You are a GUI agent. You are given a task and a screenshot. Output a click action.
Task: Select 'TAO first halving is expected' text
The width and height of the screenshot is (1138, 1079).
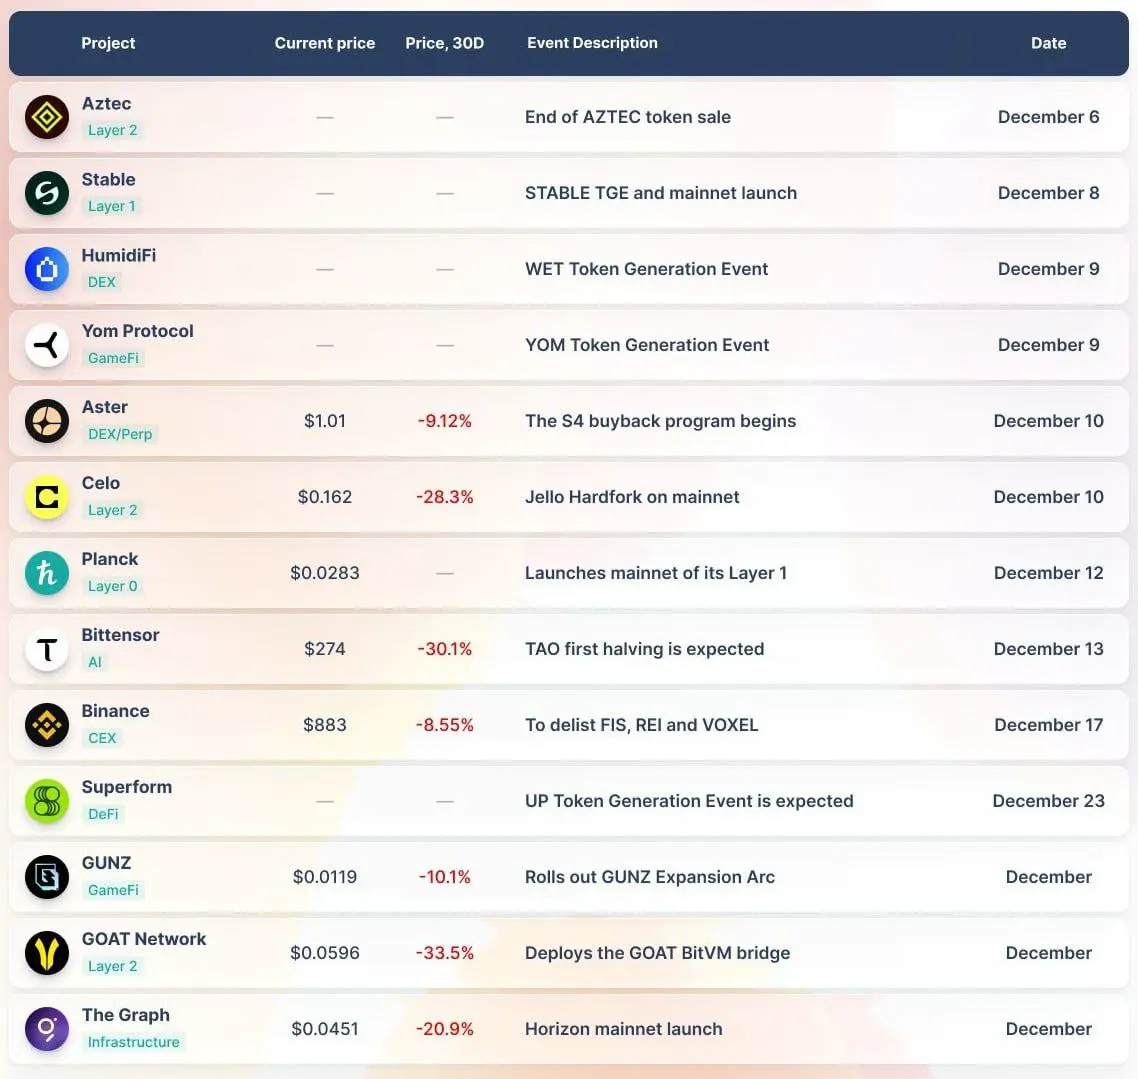click(644, 649)
